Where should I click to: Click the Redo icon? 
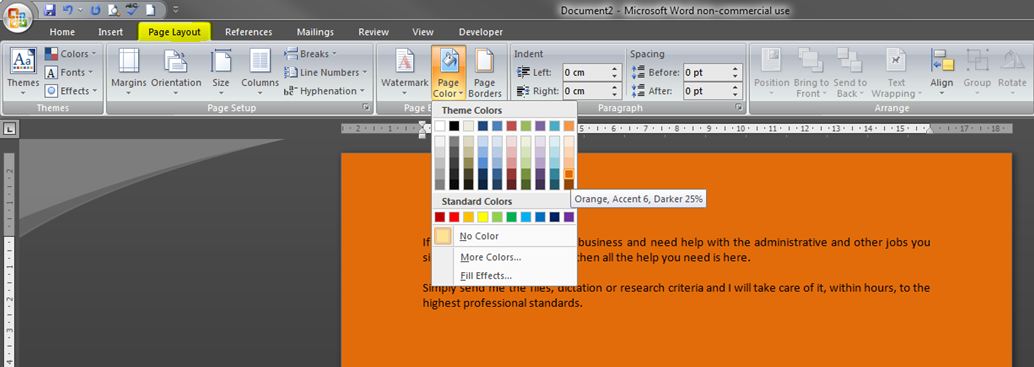(96, 11)
